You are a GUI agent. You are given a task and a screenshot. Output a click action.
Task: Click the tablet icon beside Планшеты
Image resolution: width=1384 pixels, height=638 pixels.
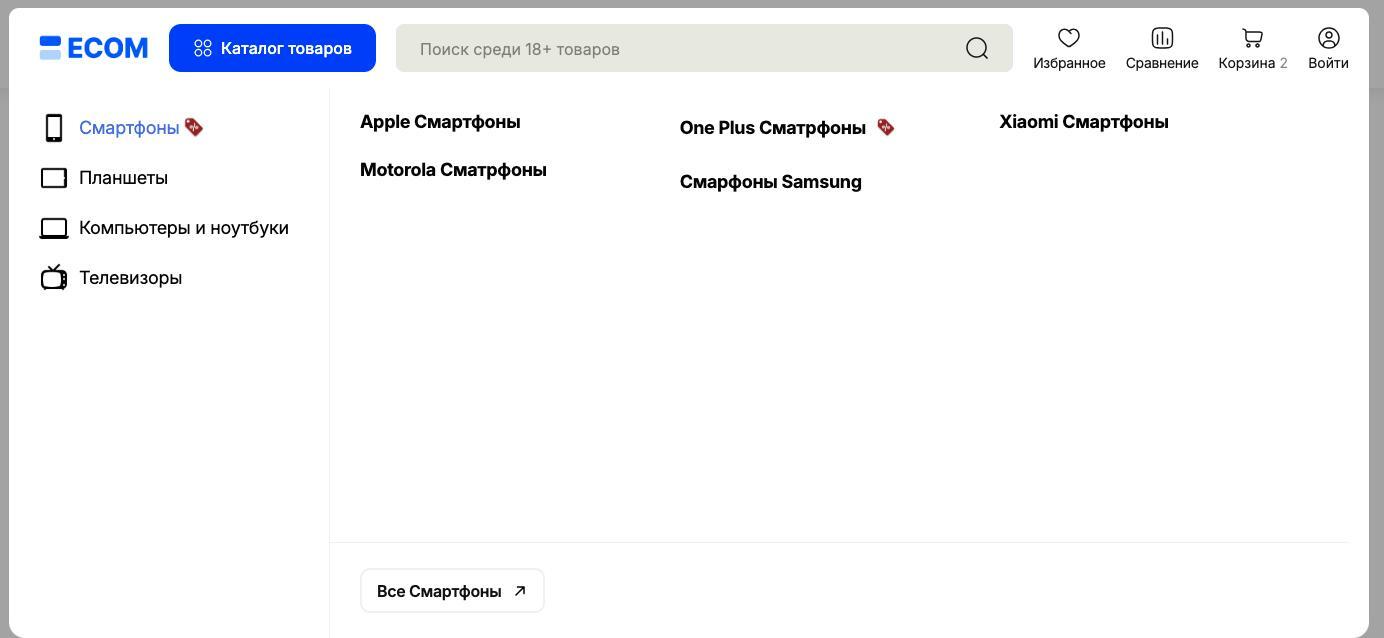[54, 178]
